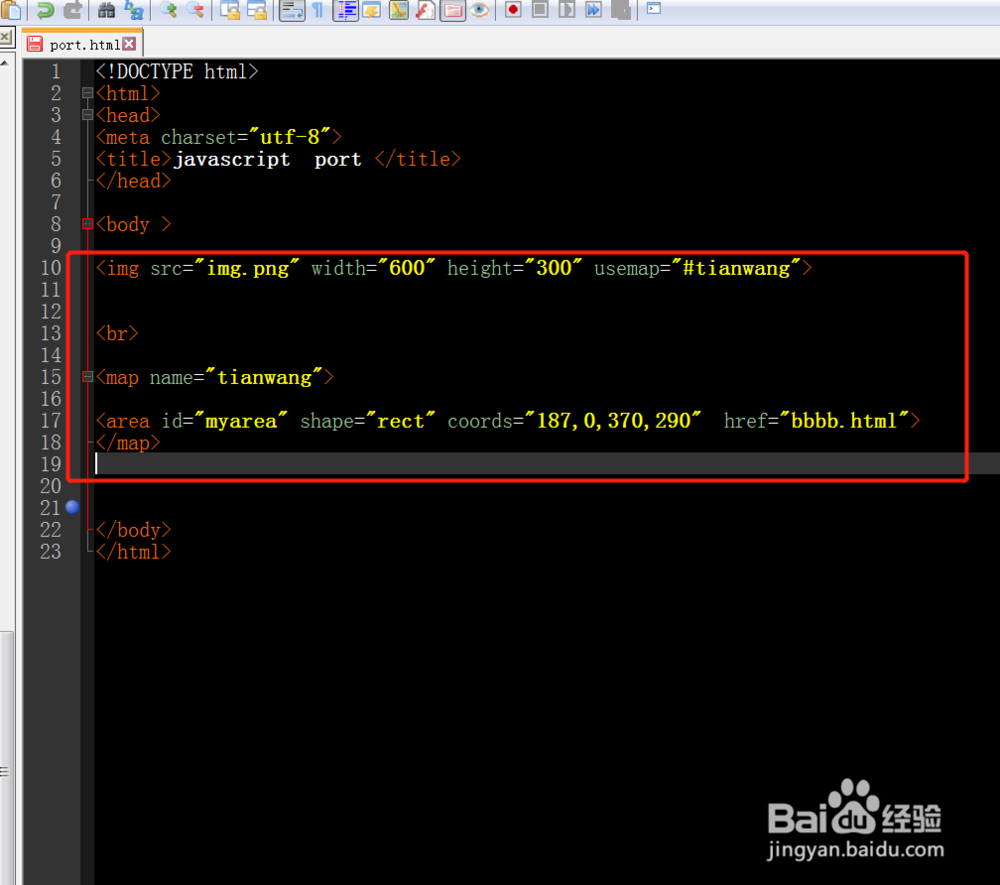
Task: Click the console window toolbar icon
Action: point(654,8)
